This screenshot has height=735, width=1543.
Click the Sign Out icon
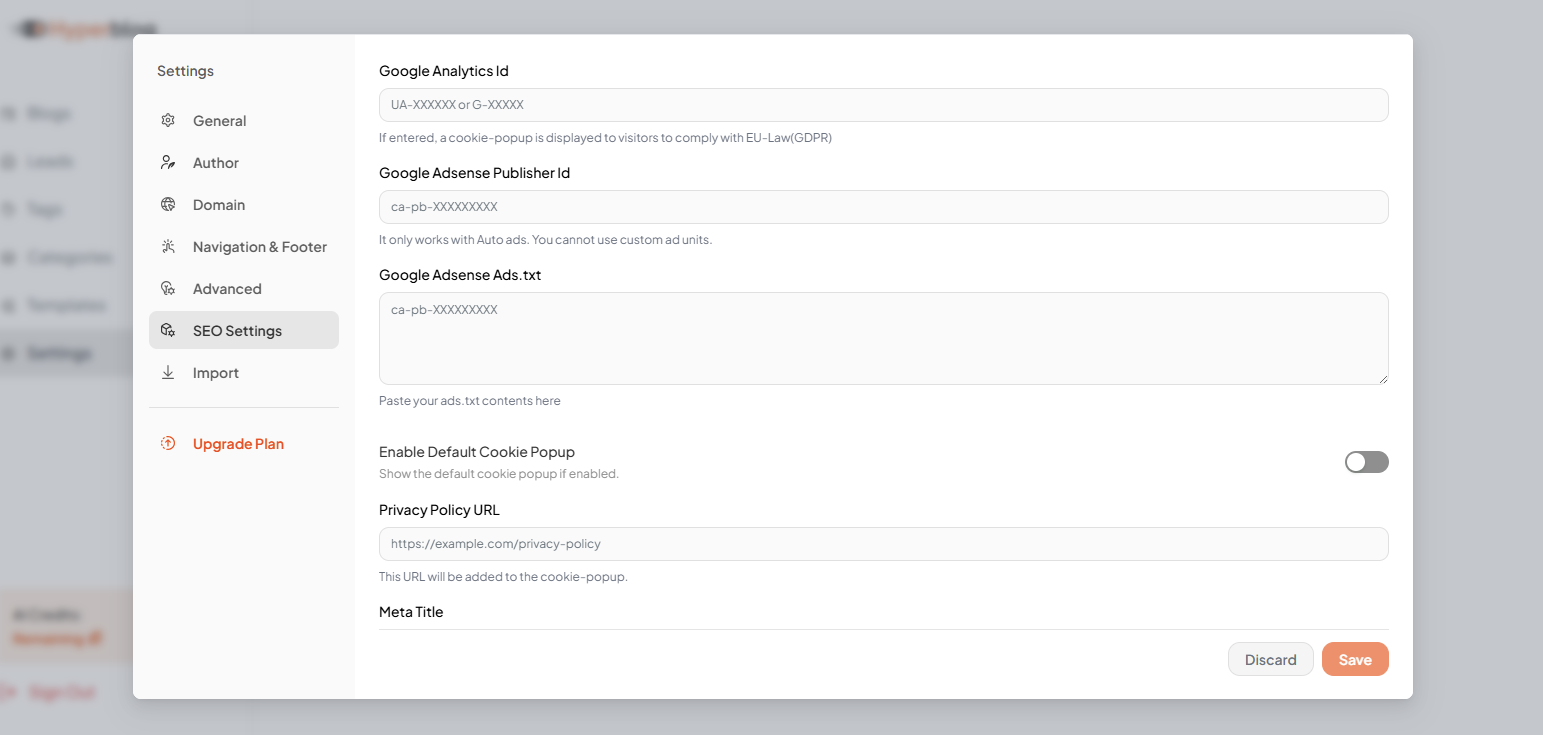pyautogui.click(x=10, y=691)
